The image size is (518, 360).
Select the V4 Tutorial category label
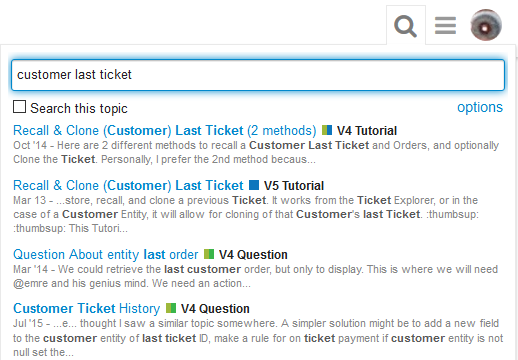point(367,131)
